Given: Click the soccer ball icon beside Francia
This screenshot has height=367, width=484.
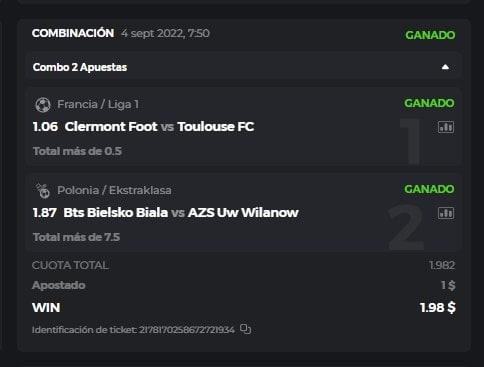Looking at the screenshot, I should coord(43,105).
